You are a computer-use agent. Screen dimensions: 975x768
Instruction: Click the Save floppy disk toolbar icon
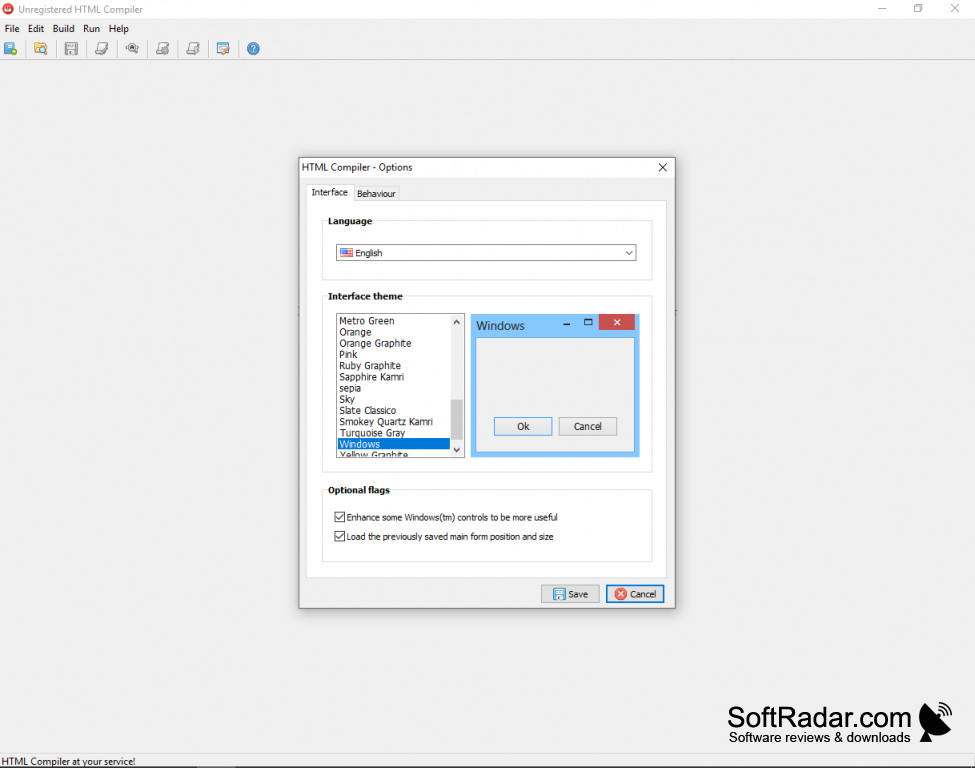click(x=72, y=49)
